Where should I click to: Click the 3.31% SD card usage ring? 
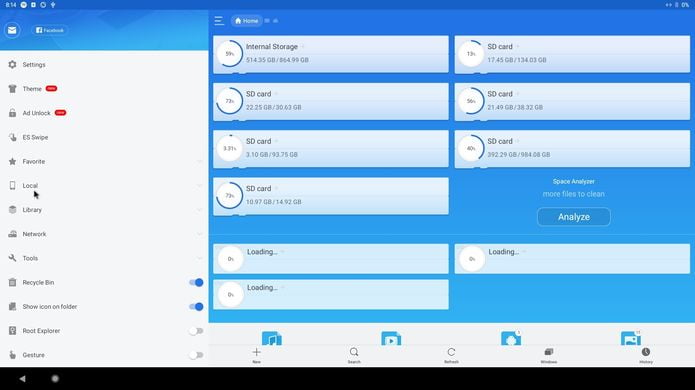230,148
